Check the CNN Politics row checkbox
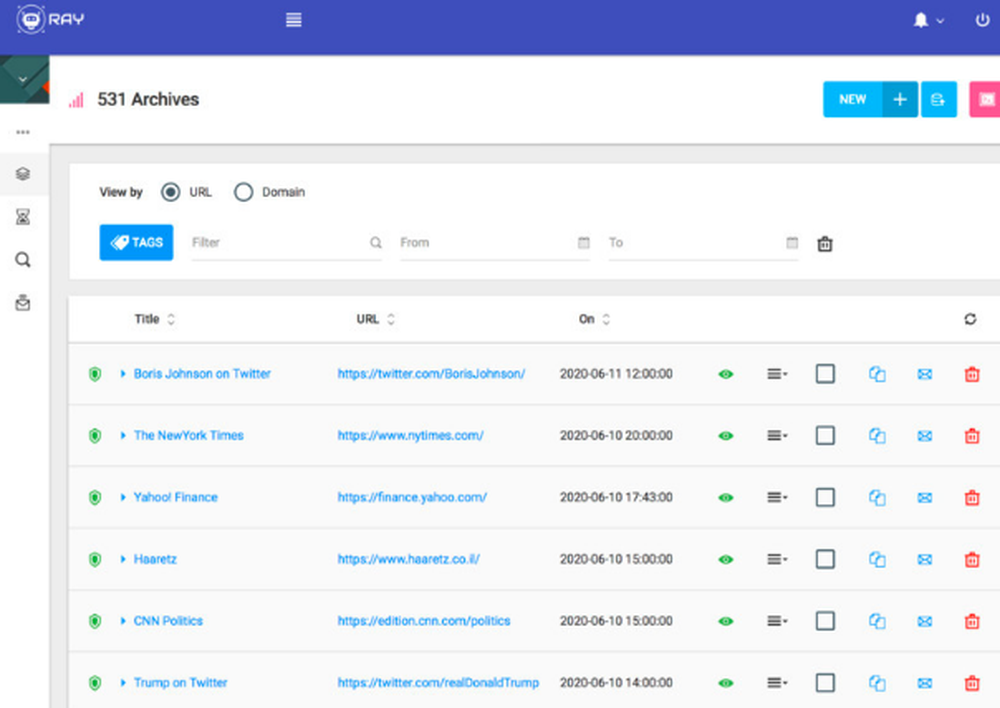 click(x=825, y=621)
